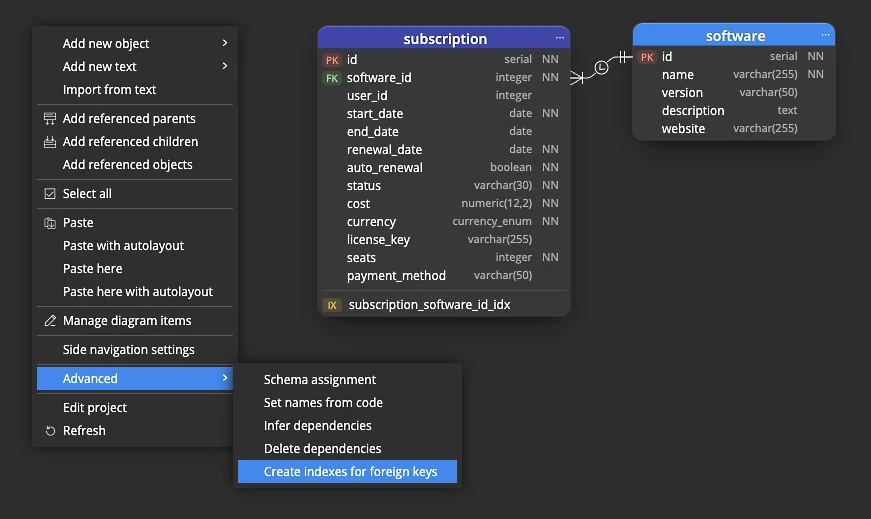Image resolution: width=871 pixels, height=519 pixels.
Task: Select Set names from code
Action: [x=348, y=402]
